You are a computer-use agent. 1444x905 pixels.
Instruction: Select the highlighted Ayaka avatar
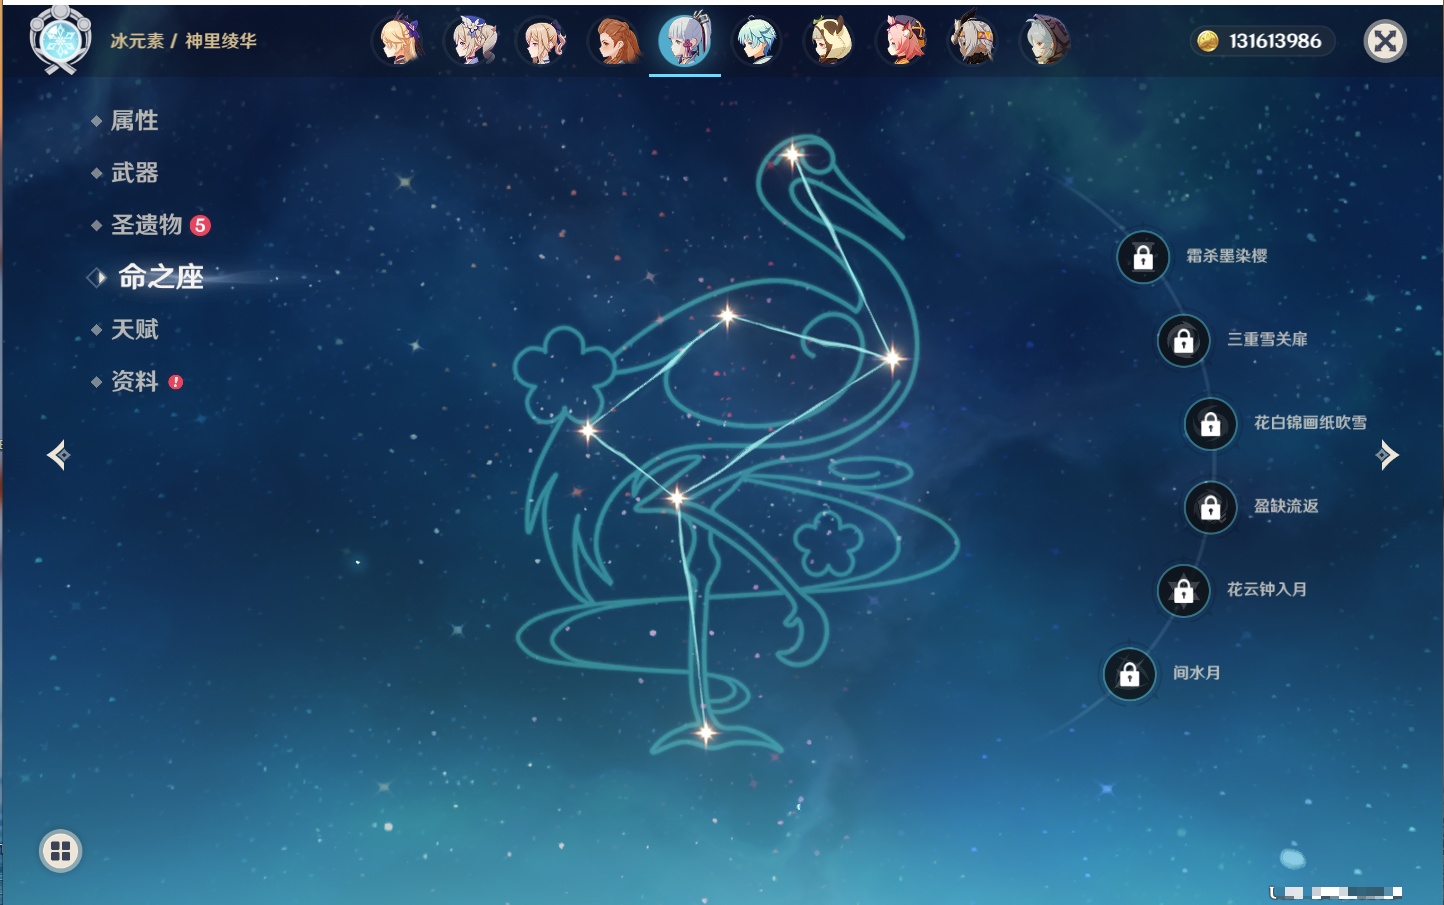tap(686, 40)
